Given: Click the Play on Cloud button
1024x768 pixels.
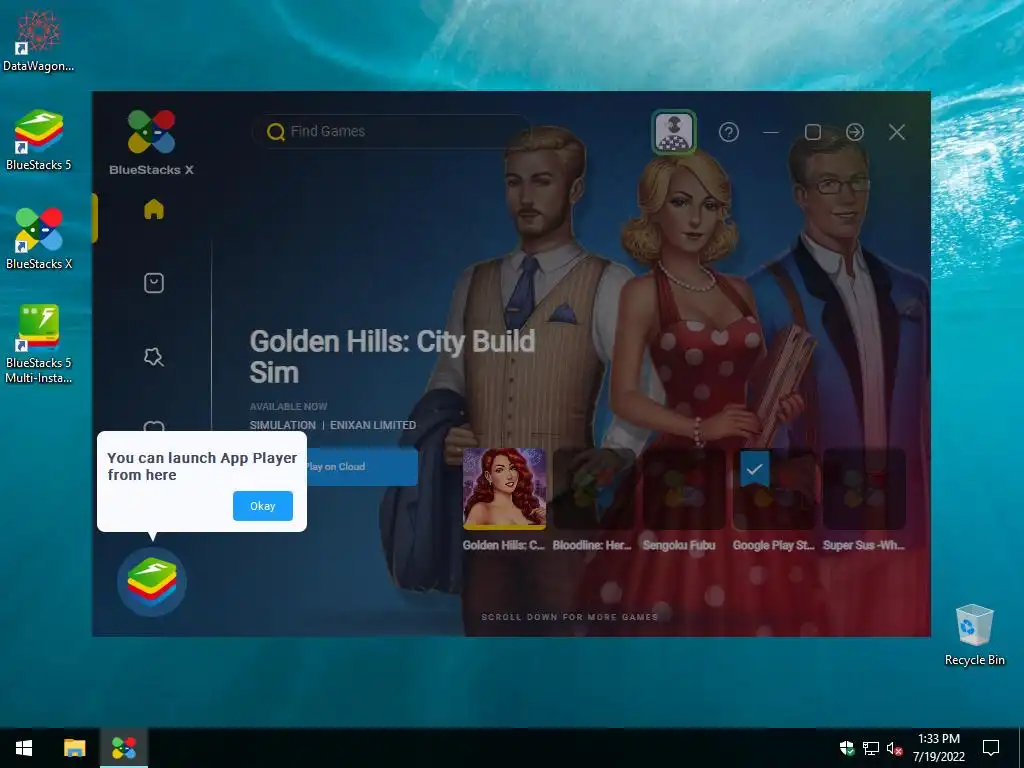Looking at the screenshot, I should pyautogui.click(x=361, y=466).
